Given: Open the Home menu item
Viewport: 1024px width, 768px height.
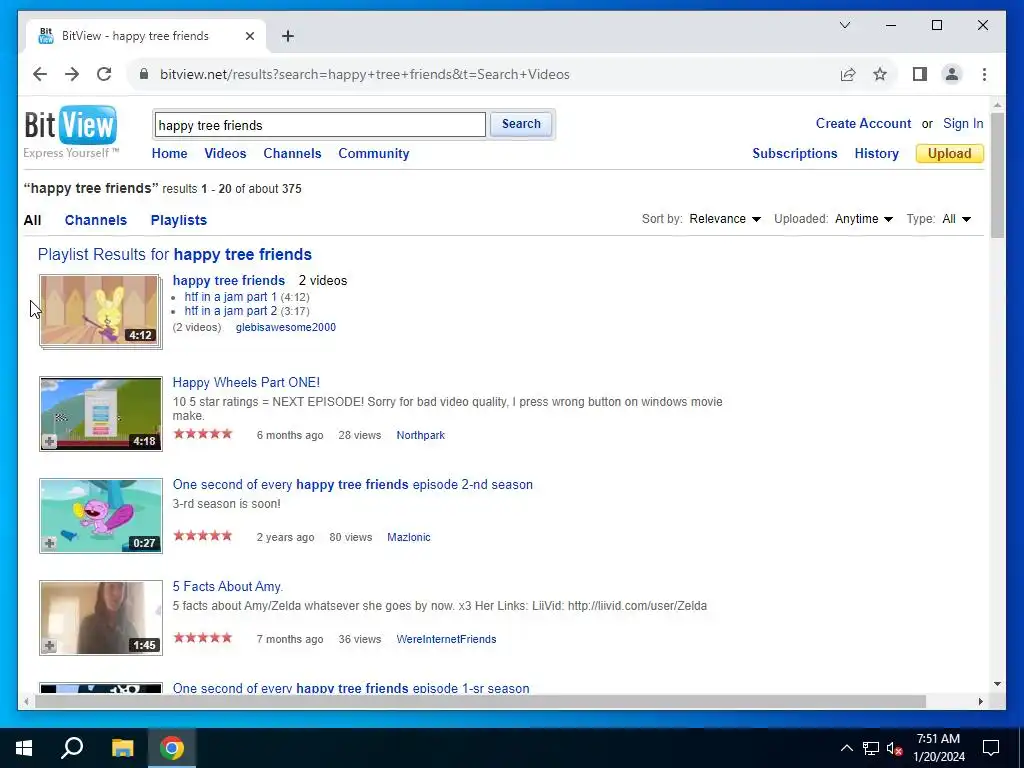Looking at the screenshot, I should tap(169, 153).
